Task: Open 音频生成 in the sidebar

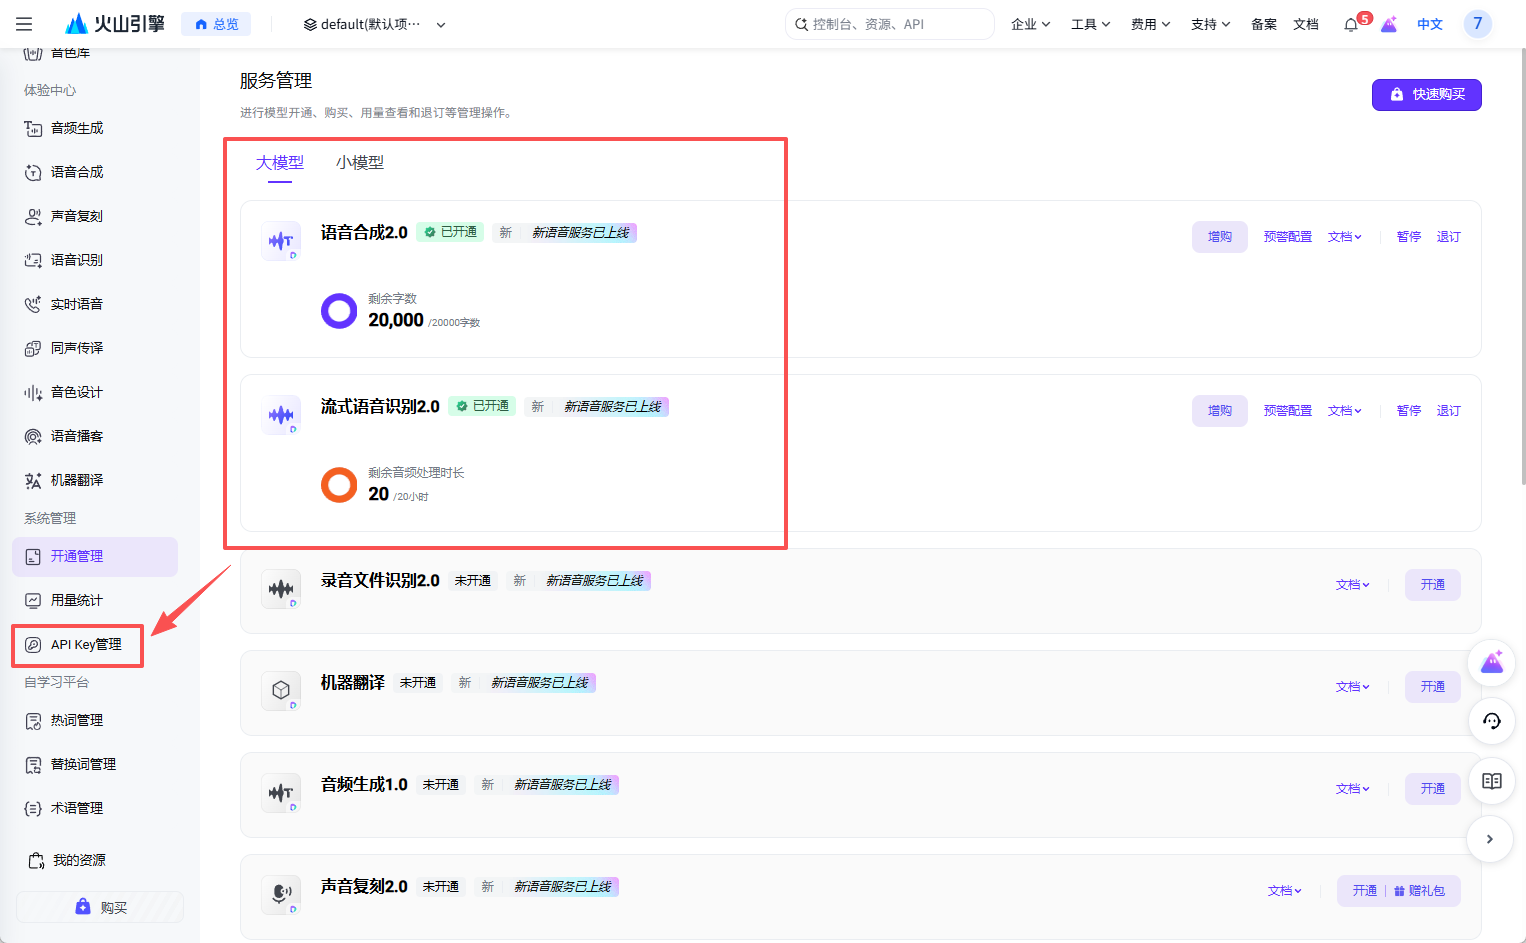Action: coord(95,128)
